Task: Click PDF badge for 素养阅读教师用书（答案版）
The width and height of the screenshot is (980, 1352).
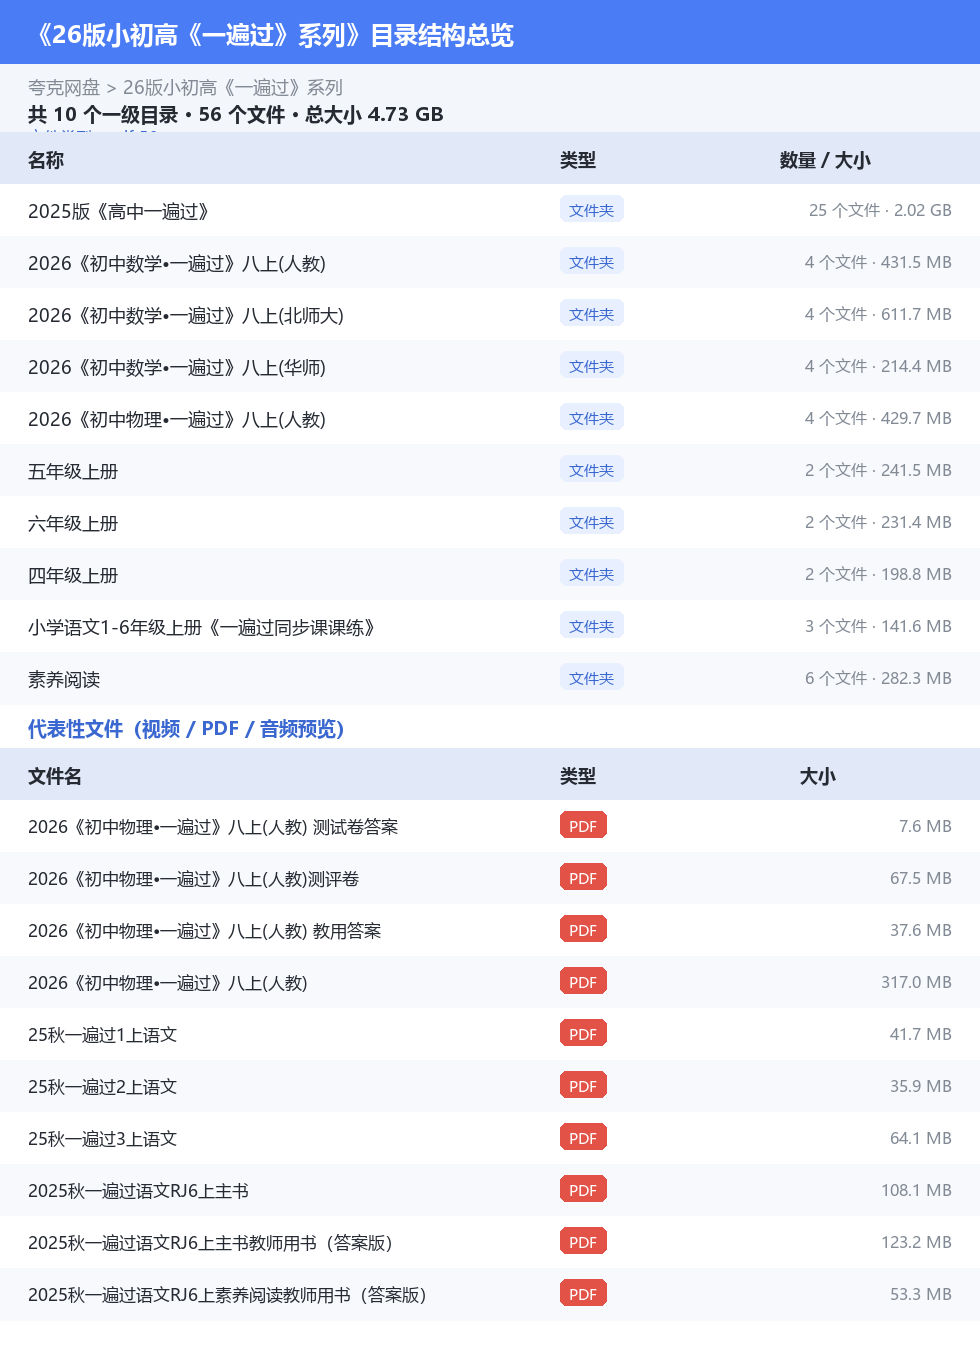Action: [583, 1293]
